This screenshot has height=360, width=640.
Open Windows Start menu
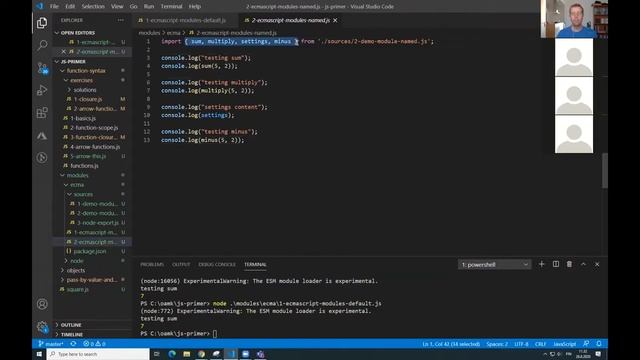[x=39, y=354]
